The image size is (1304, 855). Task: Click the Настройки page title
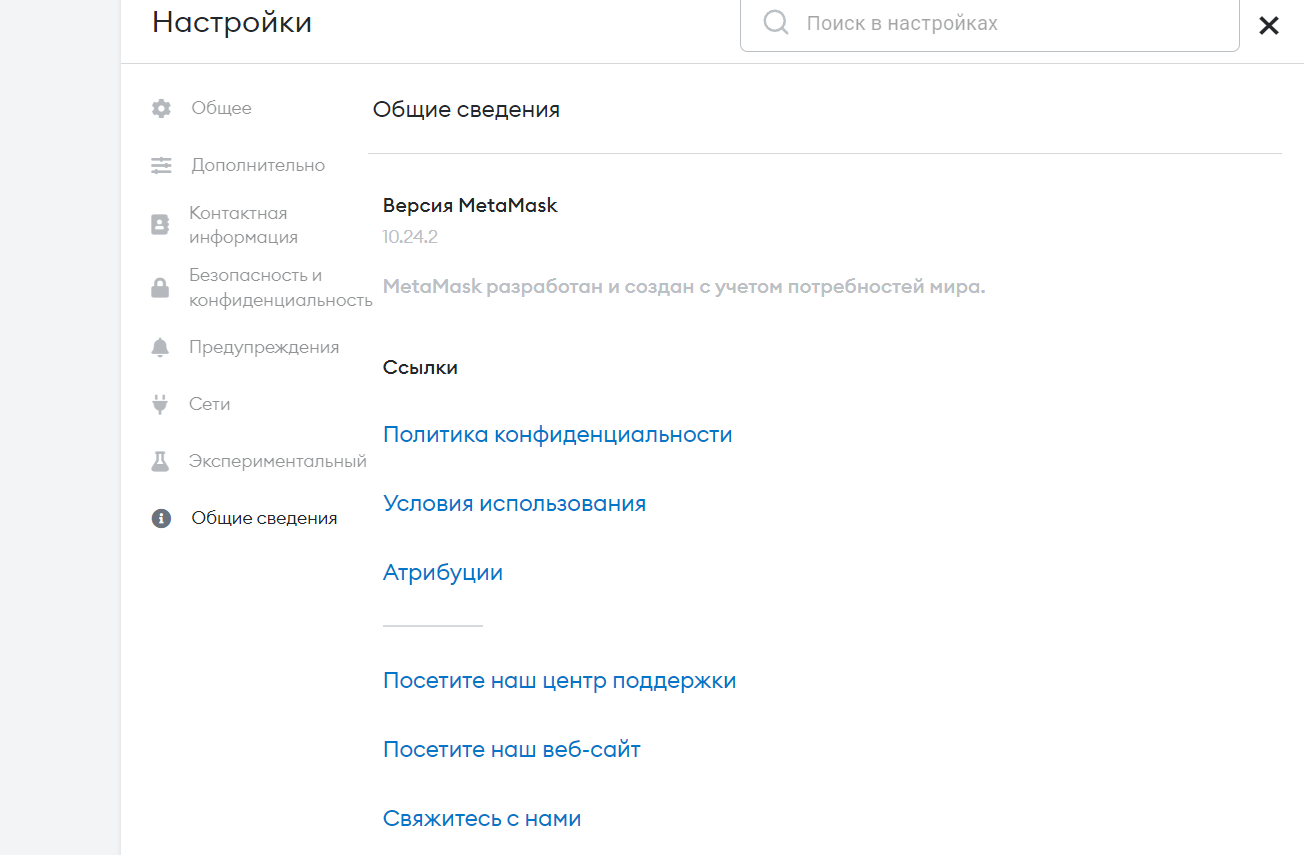coord(232,22)
